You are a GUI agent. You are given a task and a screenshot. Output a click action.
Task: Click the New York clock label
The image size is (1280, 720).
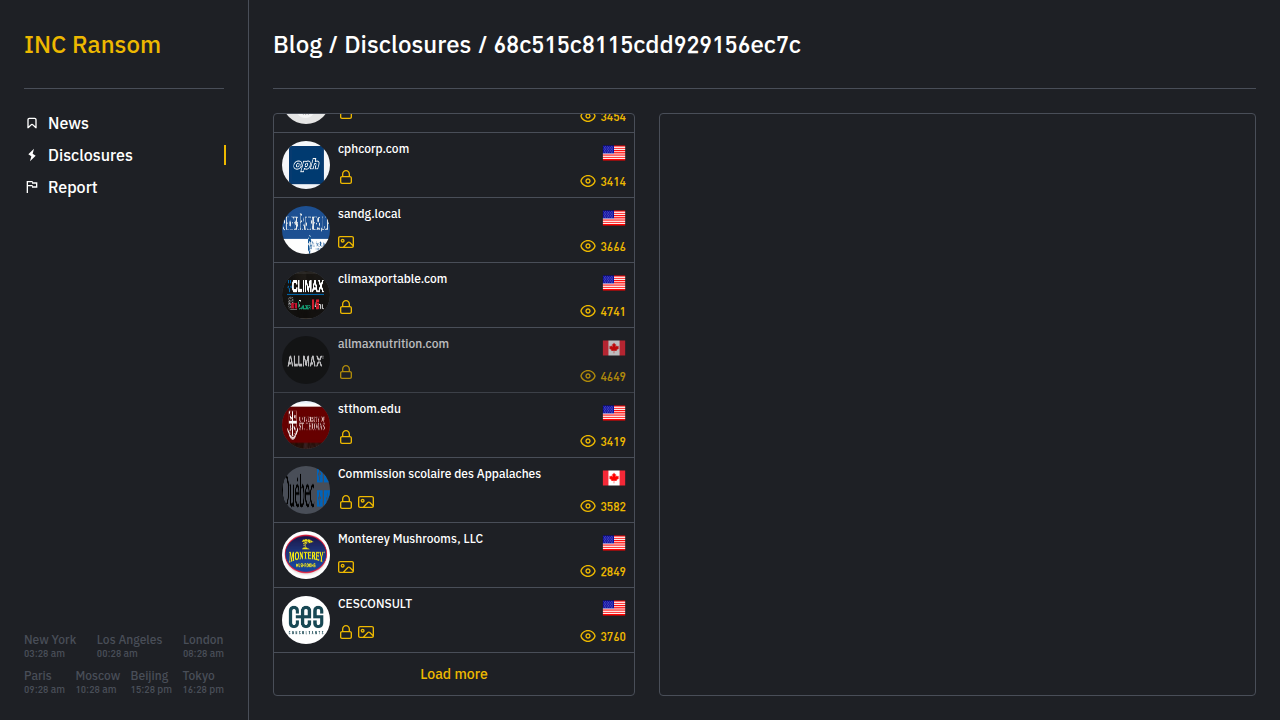pyautogui.click(x=50, y=640)
